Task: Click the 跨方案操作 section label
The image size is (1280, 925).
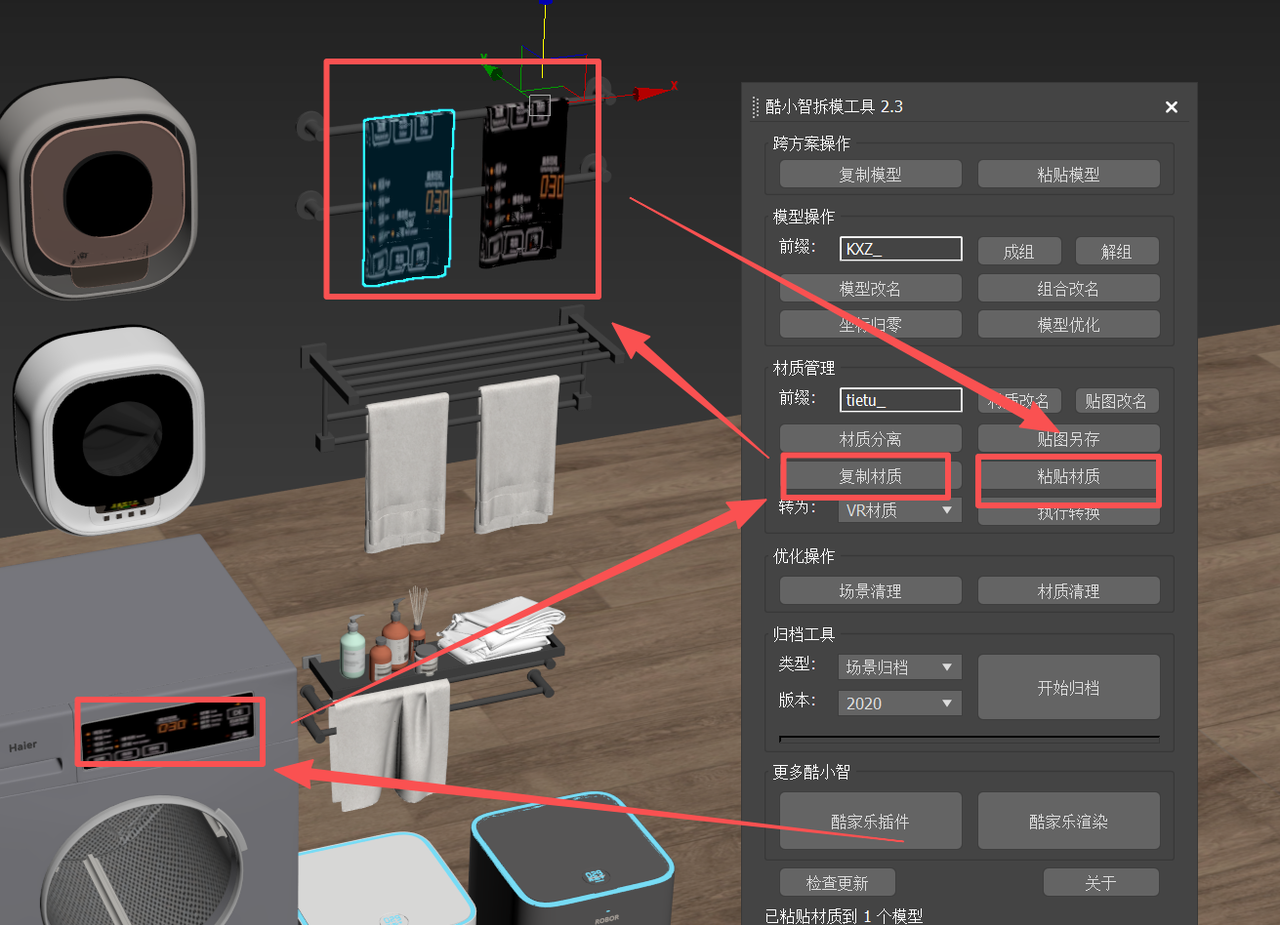Action: [811, 143]
